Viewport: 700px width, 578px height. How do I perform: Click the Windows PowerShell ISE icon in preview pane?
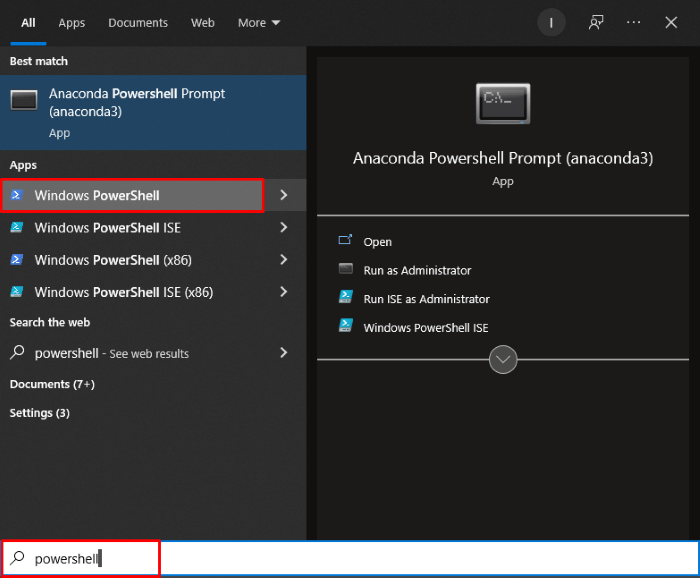coord(346,325)
